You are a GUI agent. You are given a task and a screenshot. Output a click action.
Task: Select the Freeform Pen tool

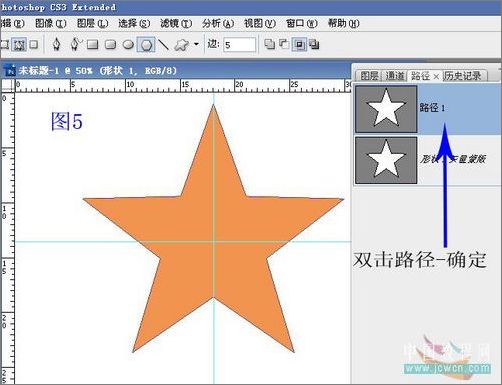[x=76, y=44]
